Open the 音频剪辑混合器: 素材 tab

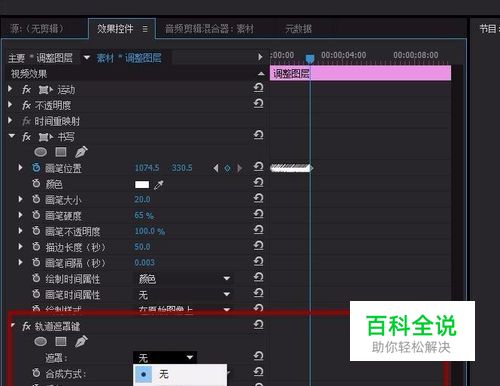[209, 29]
